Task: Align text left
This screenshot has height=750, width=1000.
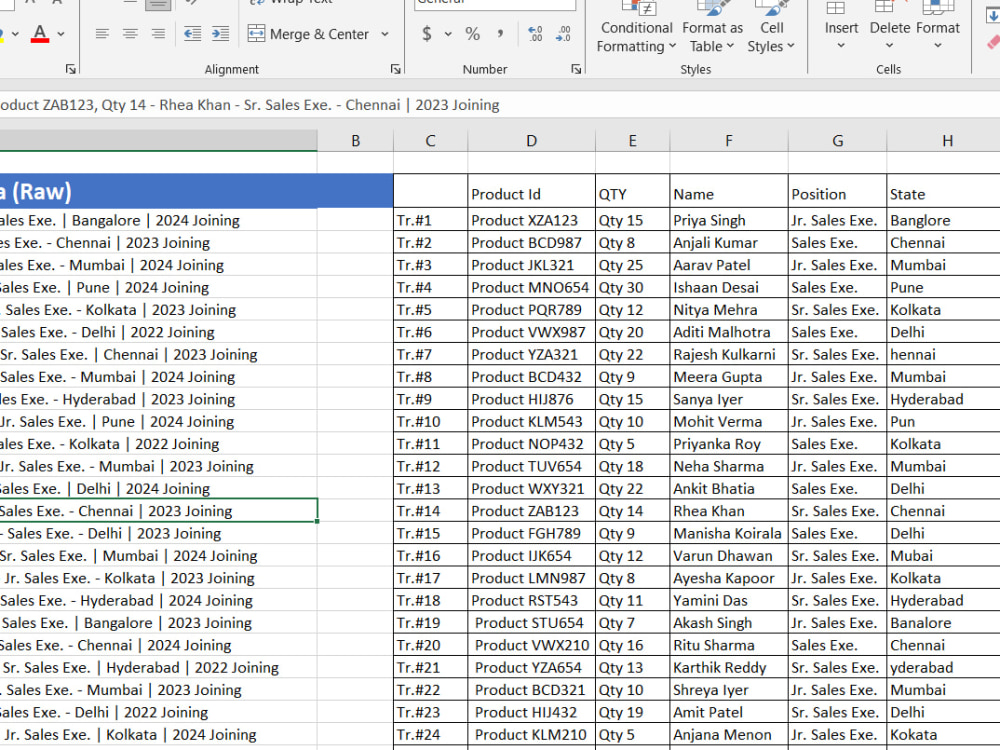Action: (102, 34)
